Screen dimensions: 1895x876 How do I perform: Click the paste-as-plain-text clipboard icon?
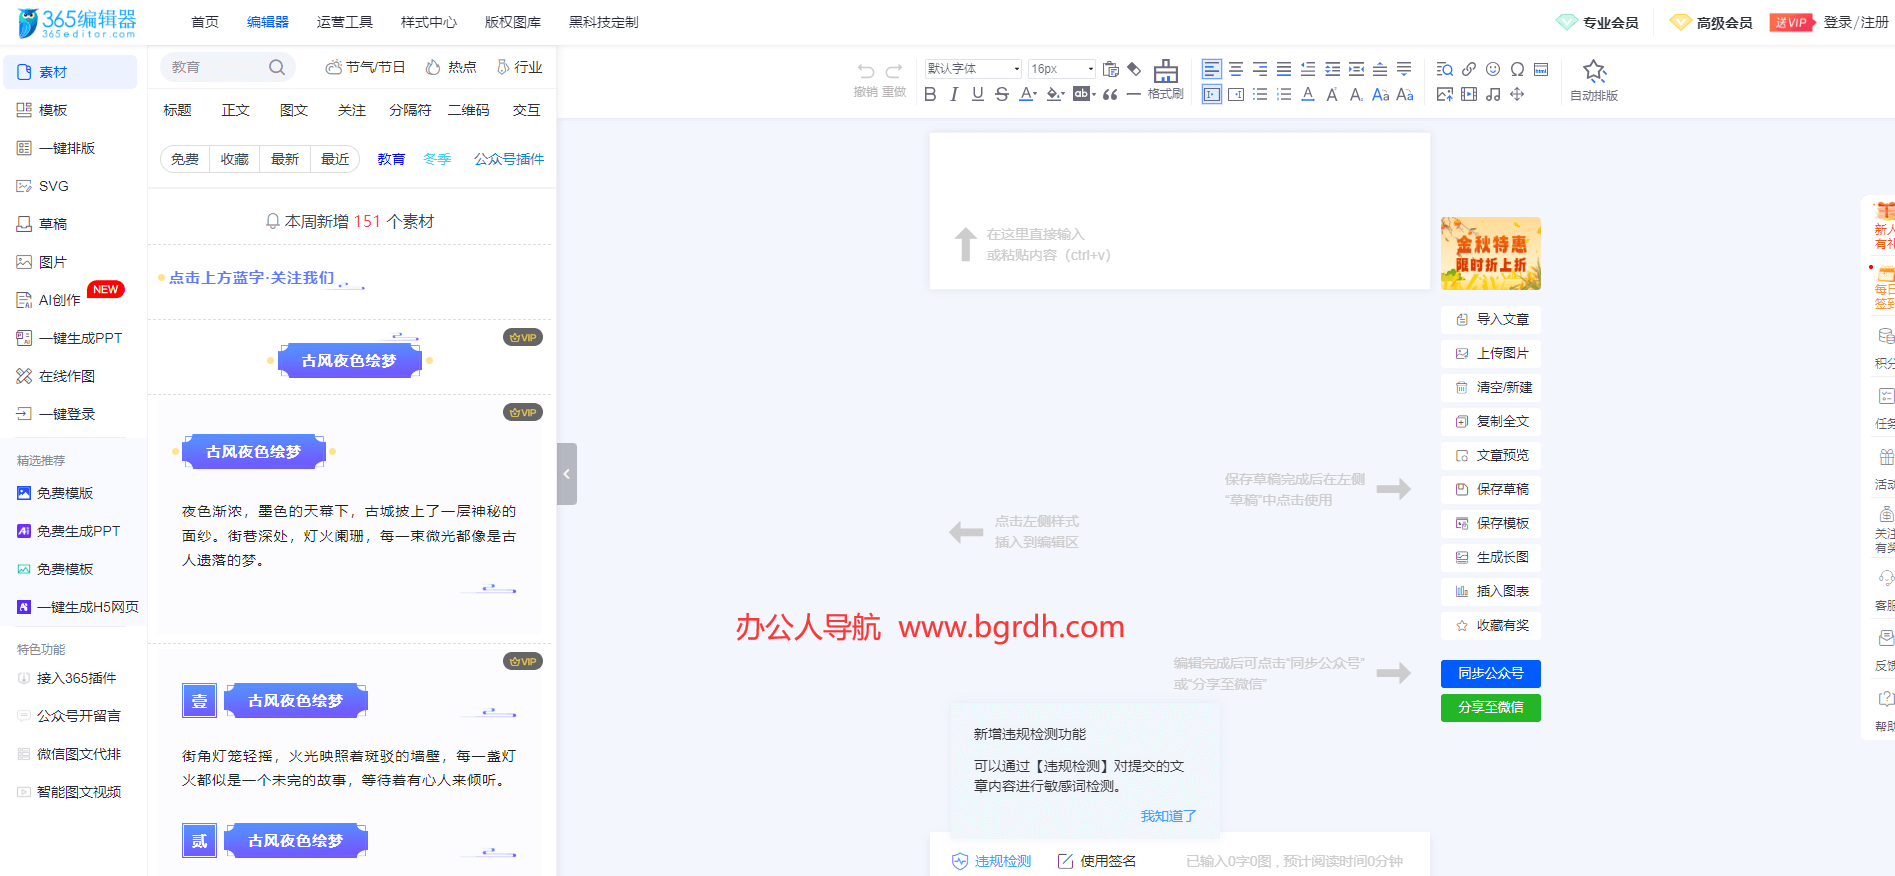1110,69
